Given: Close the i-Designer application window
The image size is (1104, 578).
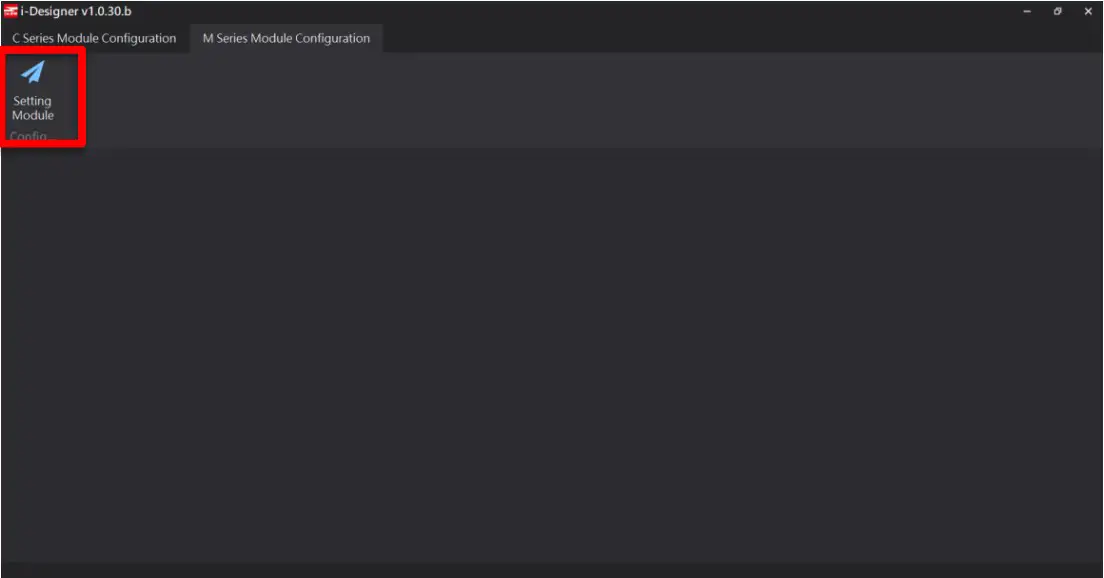Looking at the screenshot, I should [1088, 11].
